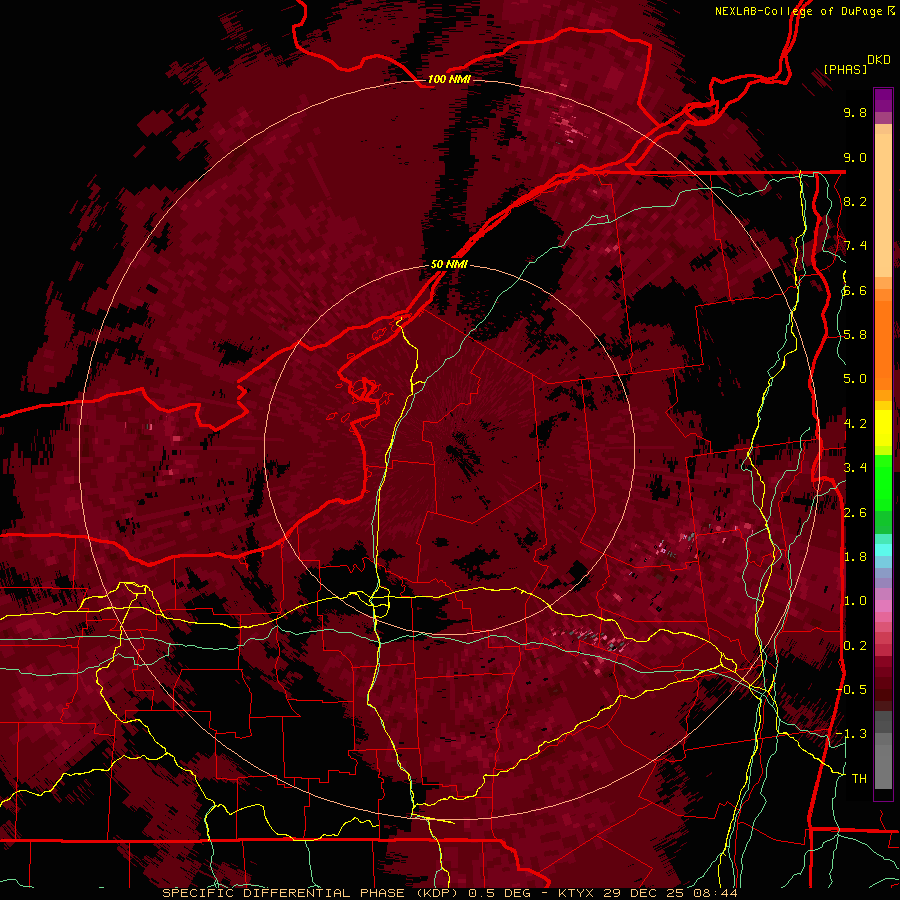900x900 pixels.
Task: Select the 3.4 value on the scale
Action: pyautogui.click(x=855, y=468)
